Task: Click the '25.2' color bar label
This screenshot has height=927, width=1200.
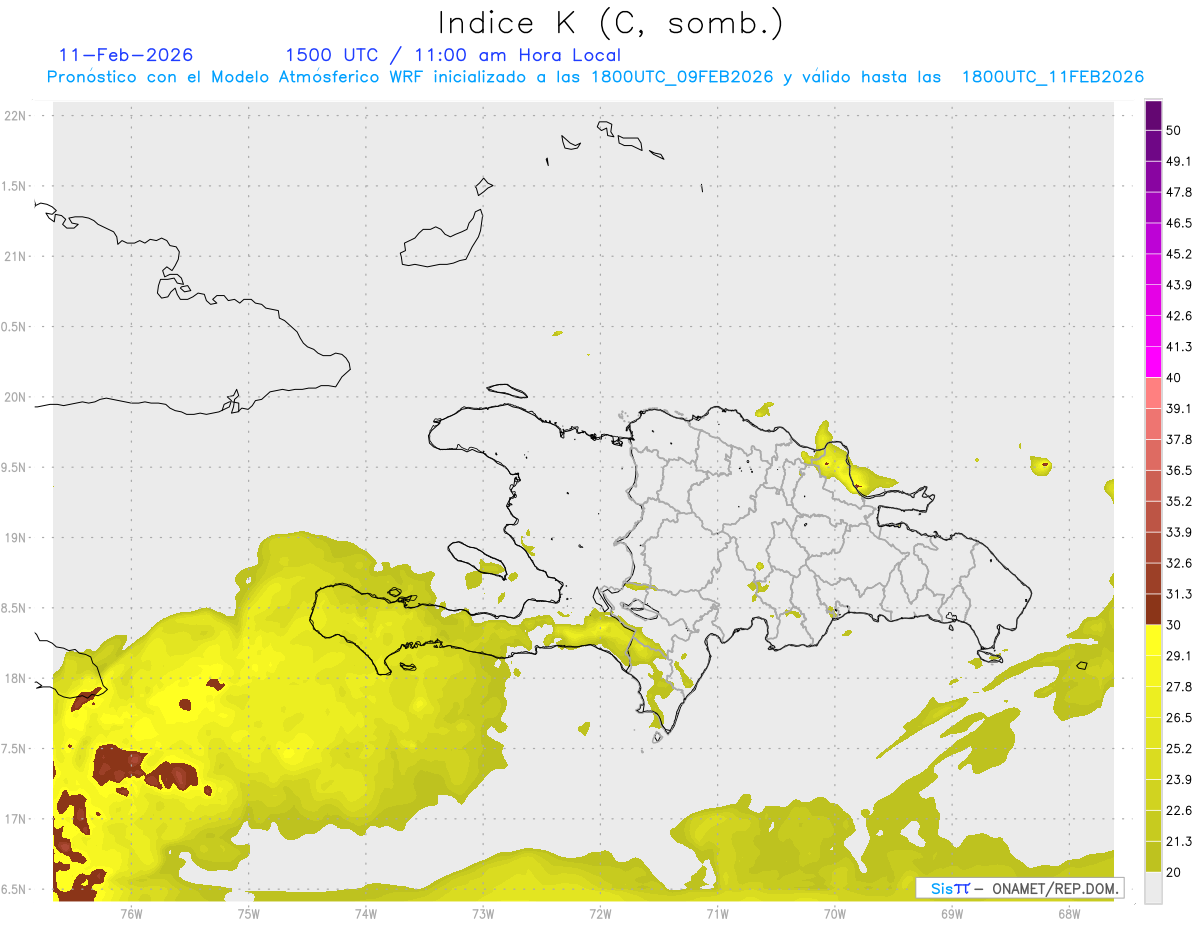Action: (x=1180, y=749)
